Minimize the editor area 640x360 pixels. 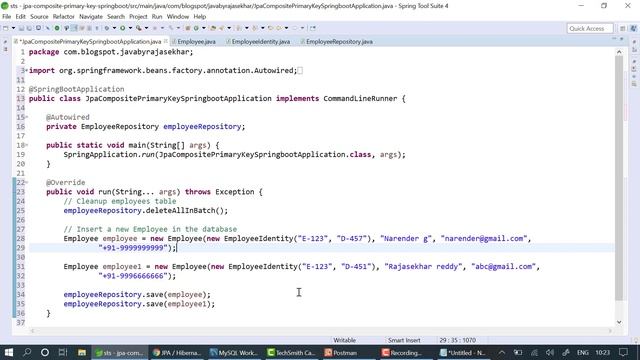point(614,39)
